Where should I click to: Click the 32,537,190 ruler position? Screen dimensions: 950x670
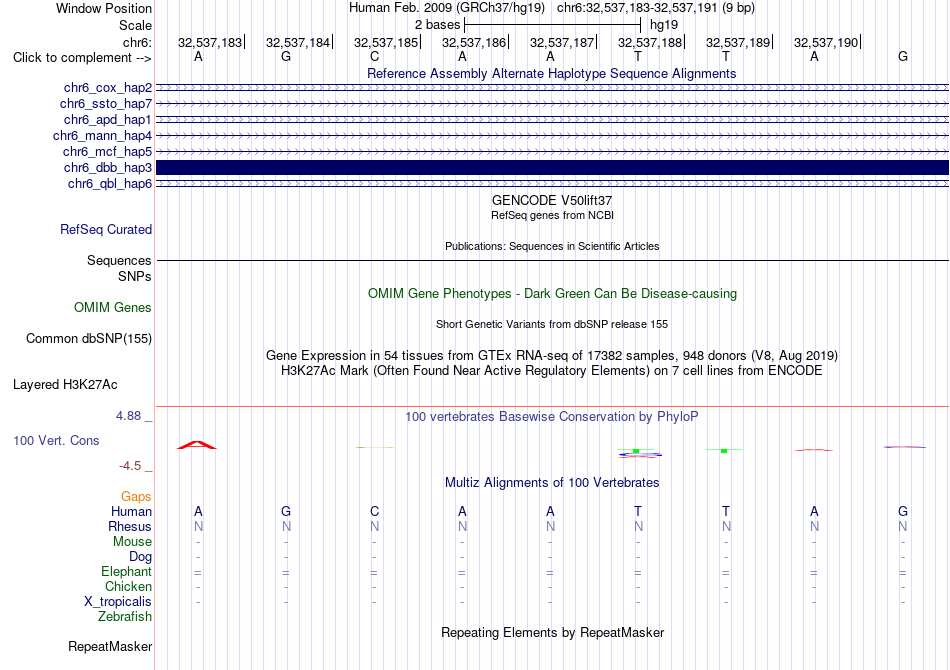click(x=826, y=42)
